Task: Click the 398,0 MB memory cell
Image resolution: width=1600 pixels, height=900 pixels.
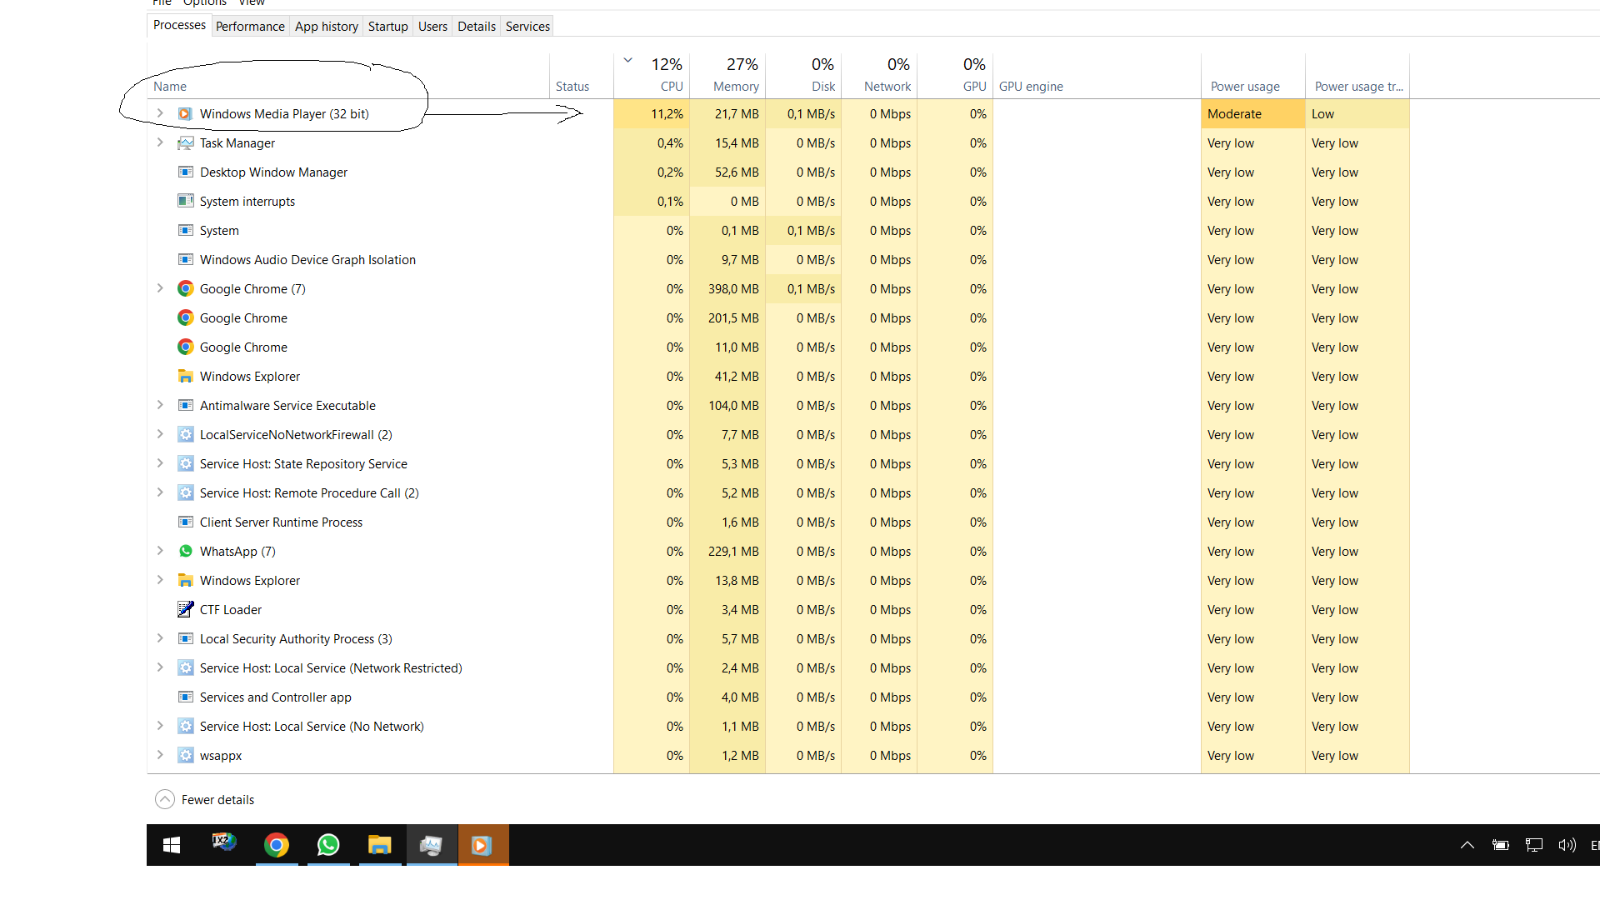Action: pos(728,288)
